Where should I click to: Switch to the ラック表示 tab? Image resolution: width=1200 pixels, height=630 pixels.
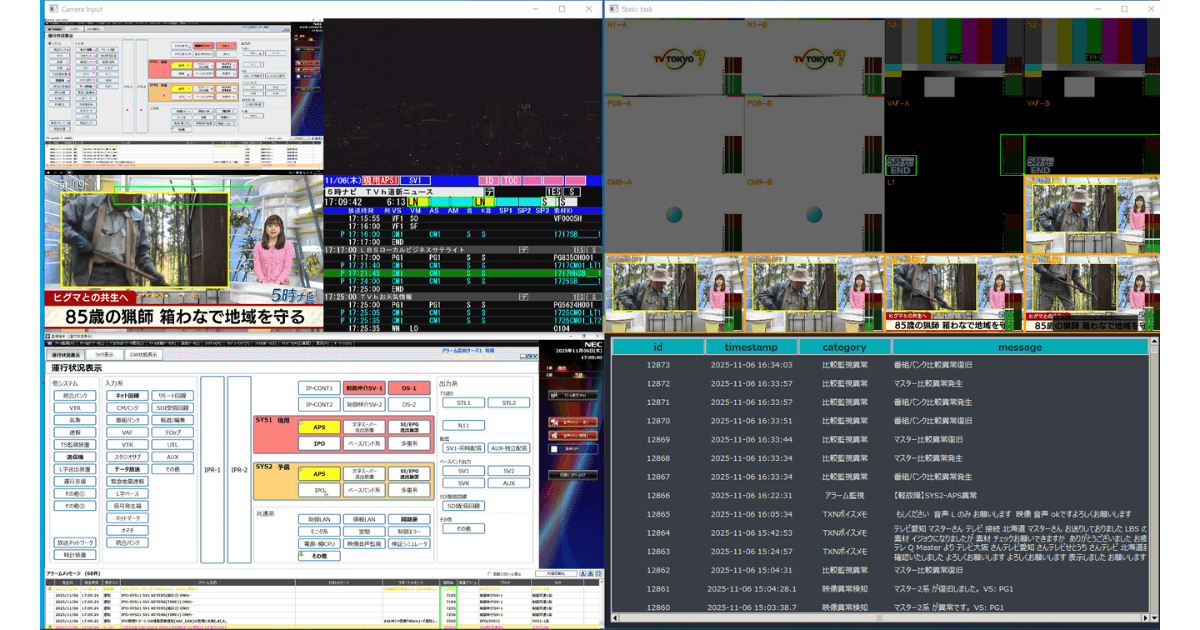pos(104,354)
